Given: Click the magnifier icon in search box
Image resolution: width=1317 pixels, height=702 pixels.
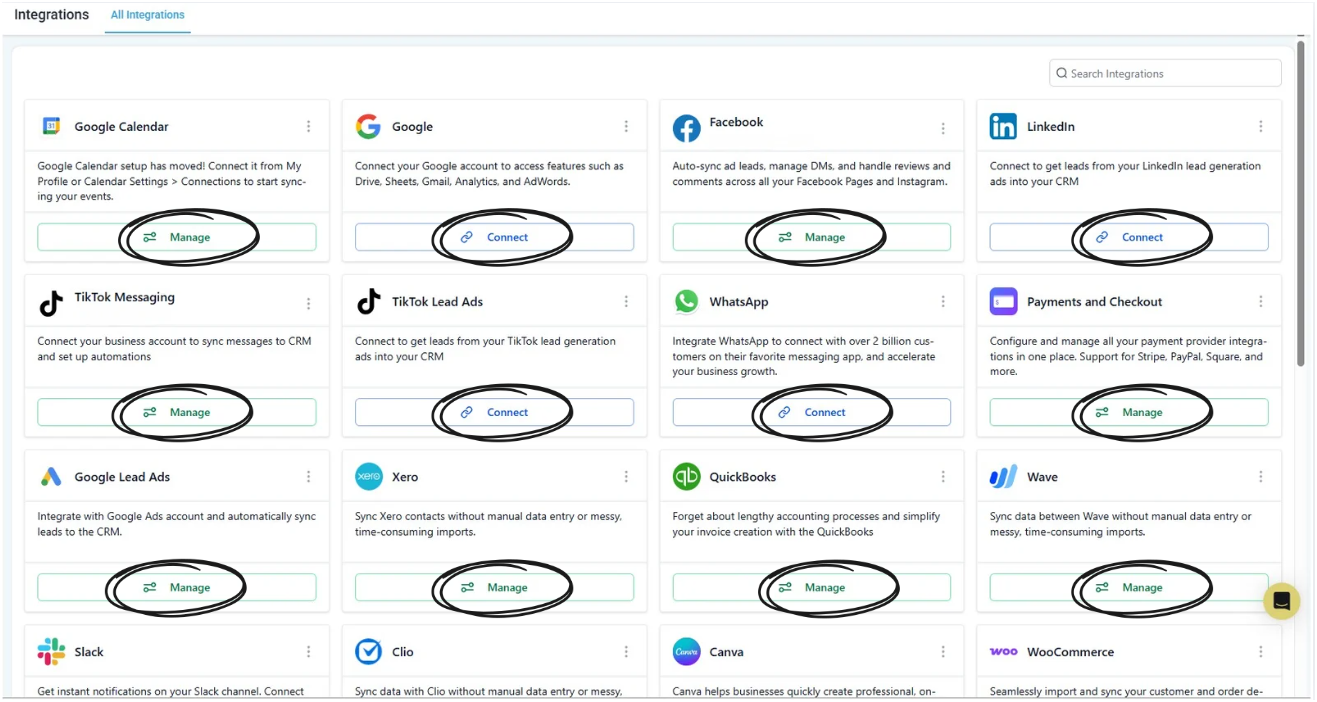Looking at the screenshot, I should 1062,73.
